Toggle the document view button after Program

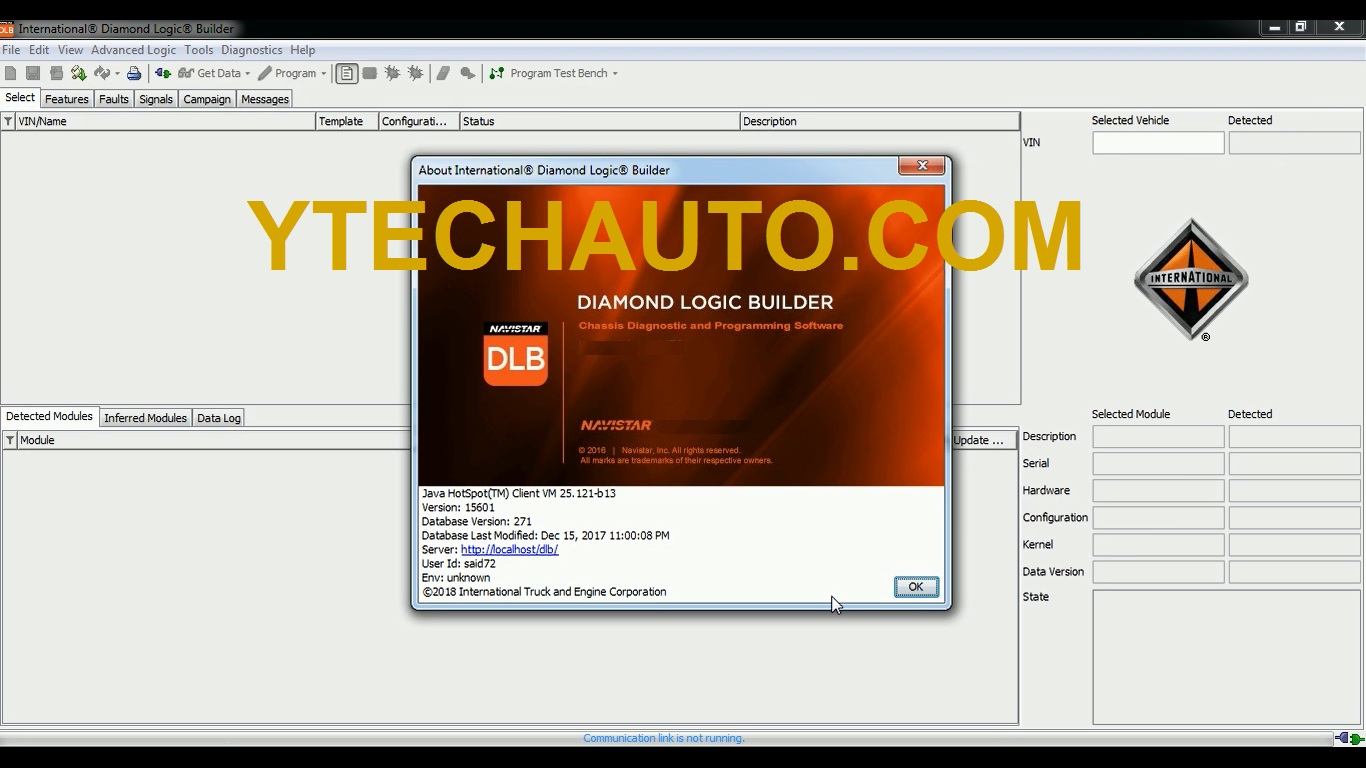tap(346, 73)
